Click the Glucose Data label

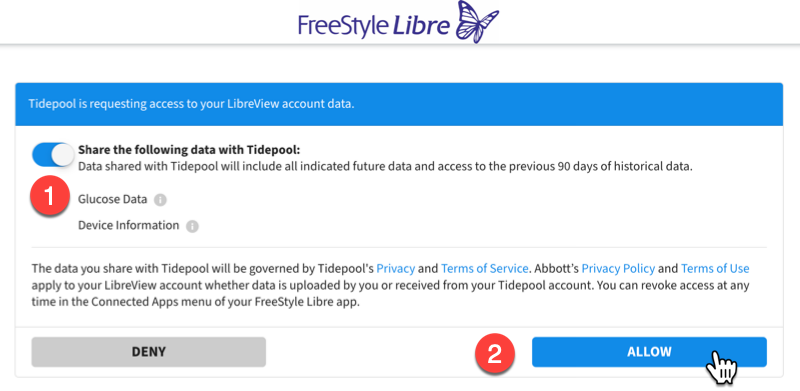(x=112, y=200)
